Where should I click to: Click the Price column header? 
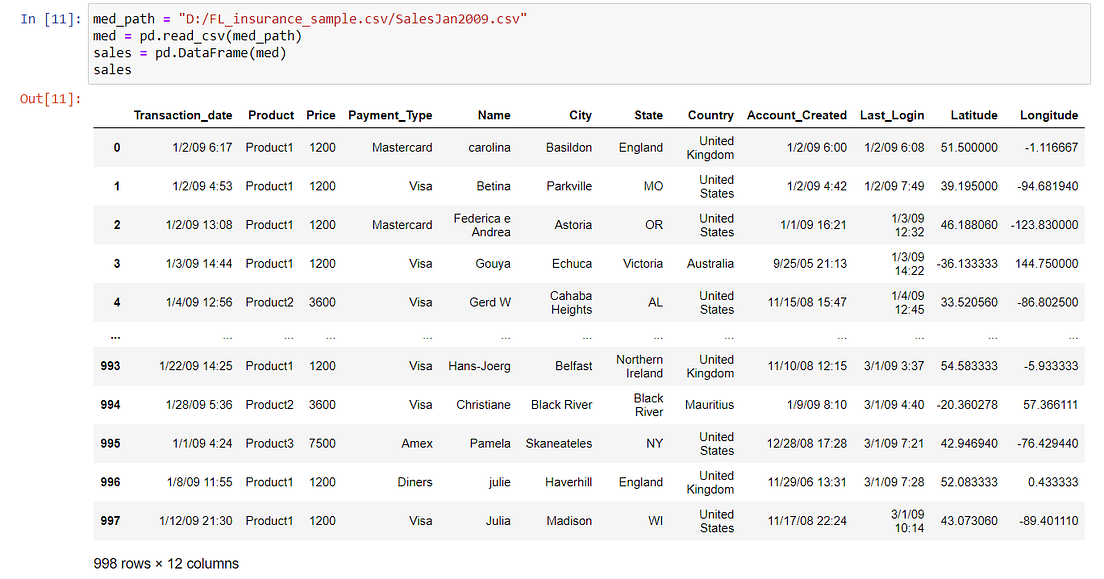coord(320,115)
